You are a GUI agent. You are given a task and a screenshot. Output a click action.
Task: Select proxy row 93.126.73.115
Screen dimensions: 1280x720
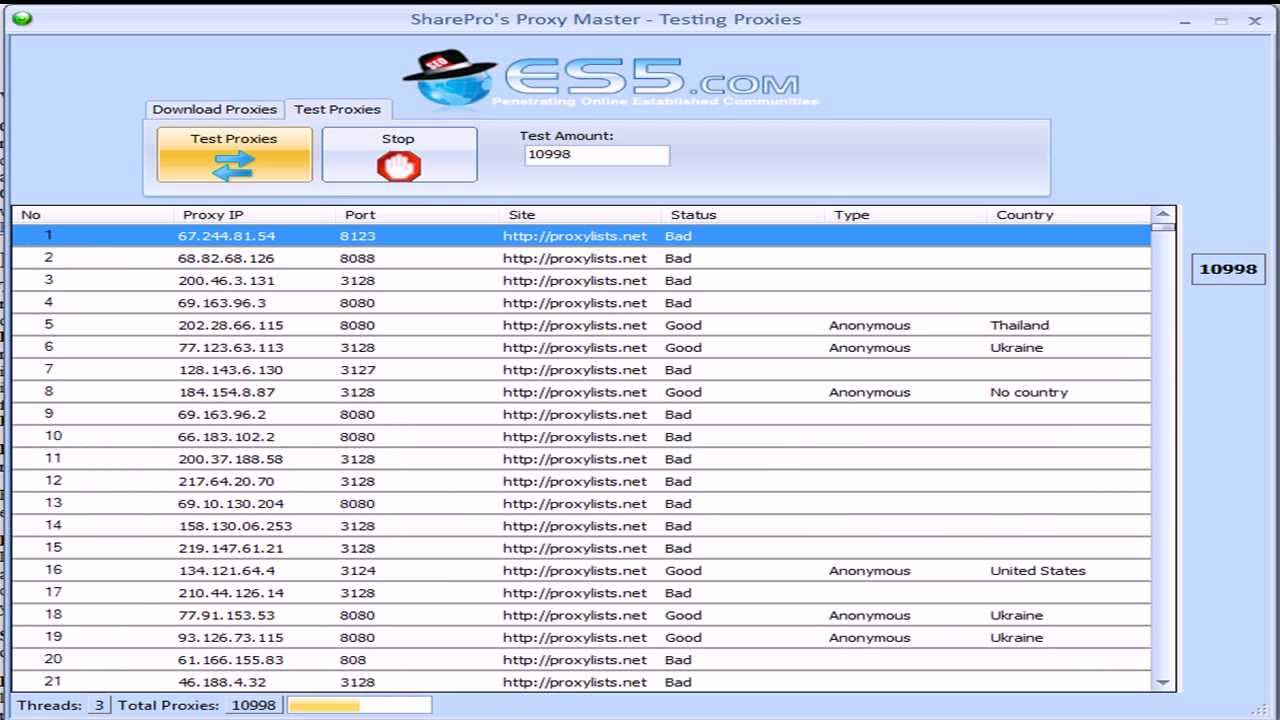(x=581, y=638)
